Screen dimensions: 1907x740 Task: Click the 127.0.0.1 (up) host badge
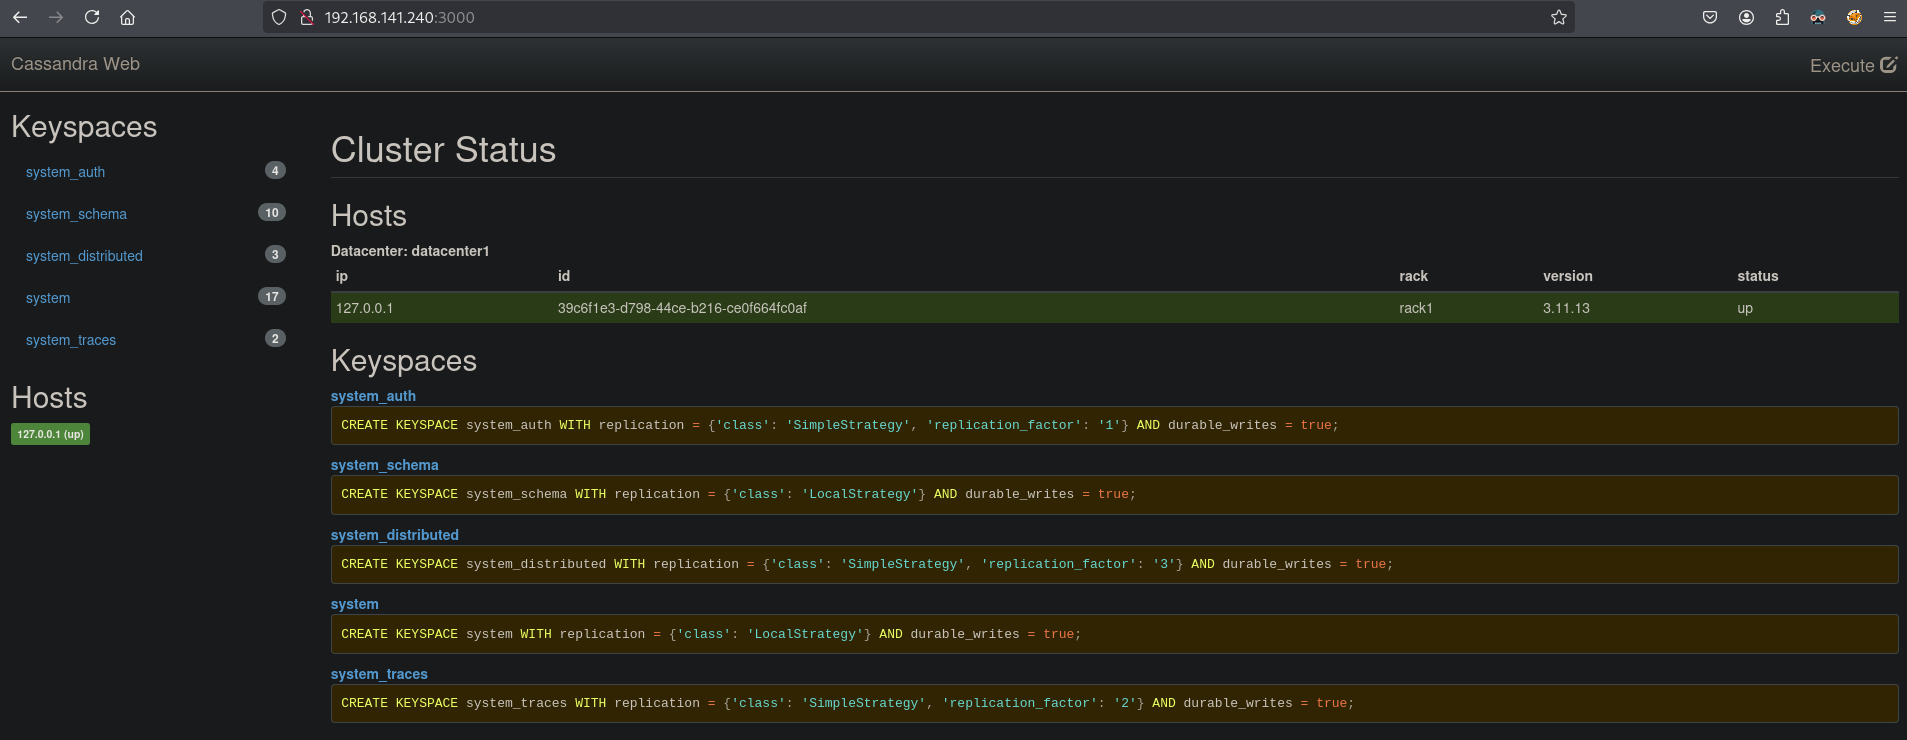pos(50,434)
